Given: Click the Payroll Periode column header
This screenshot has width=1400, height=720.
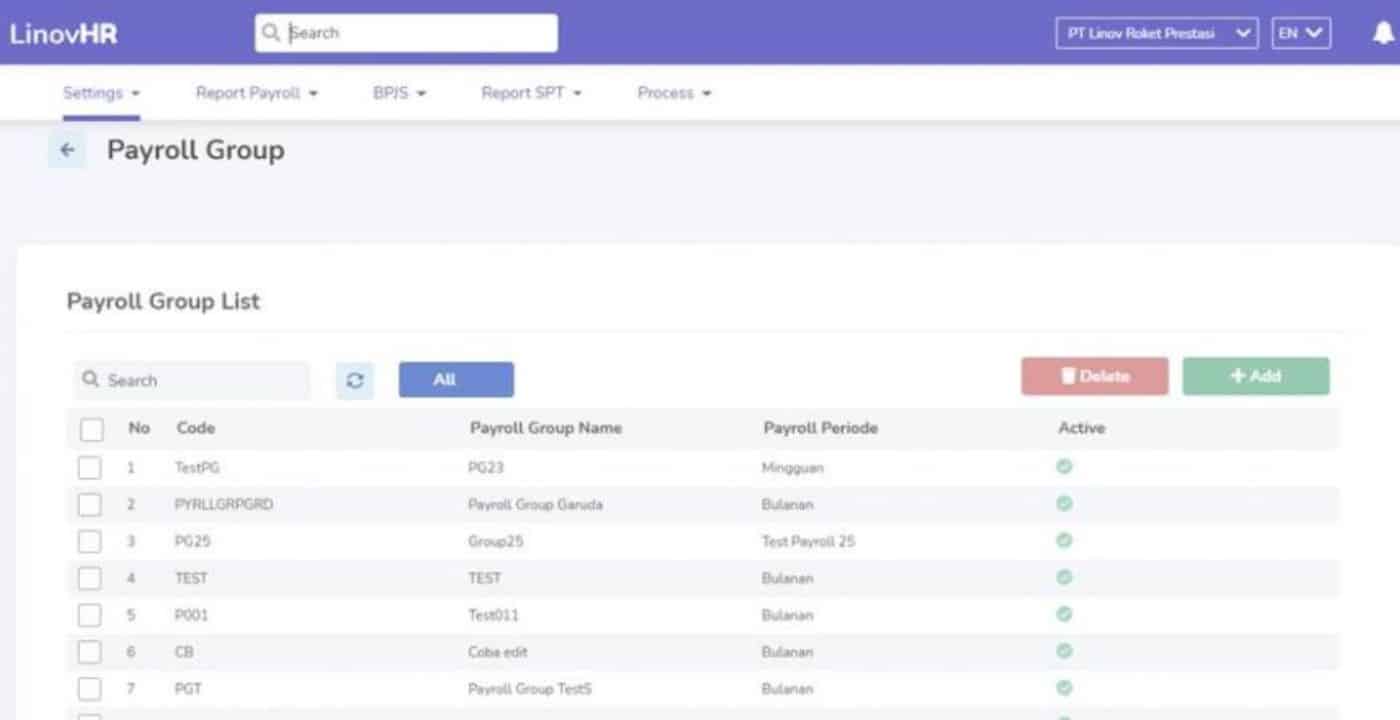Looking at the screenshot, I should click(820, 428).
